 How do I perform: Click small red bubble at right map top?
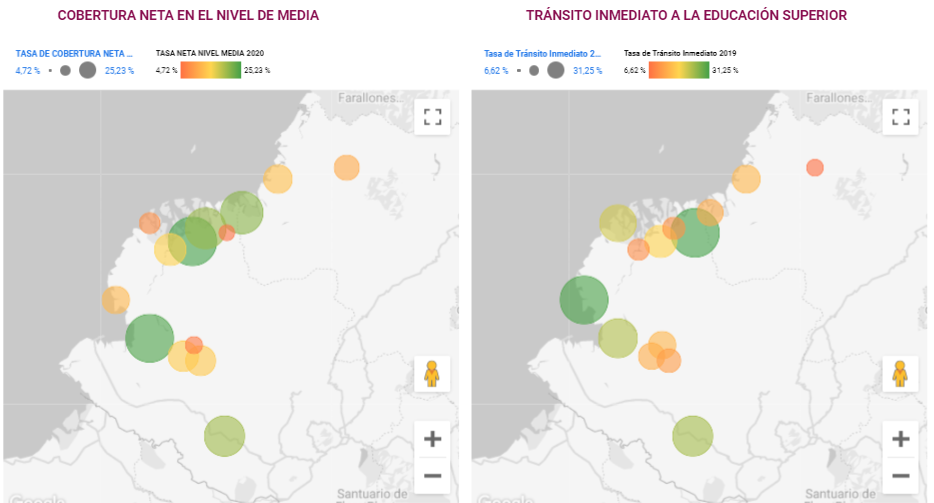point(815,167)
